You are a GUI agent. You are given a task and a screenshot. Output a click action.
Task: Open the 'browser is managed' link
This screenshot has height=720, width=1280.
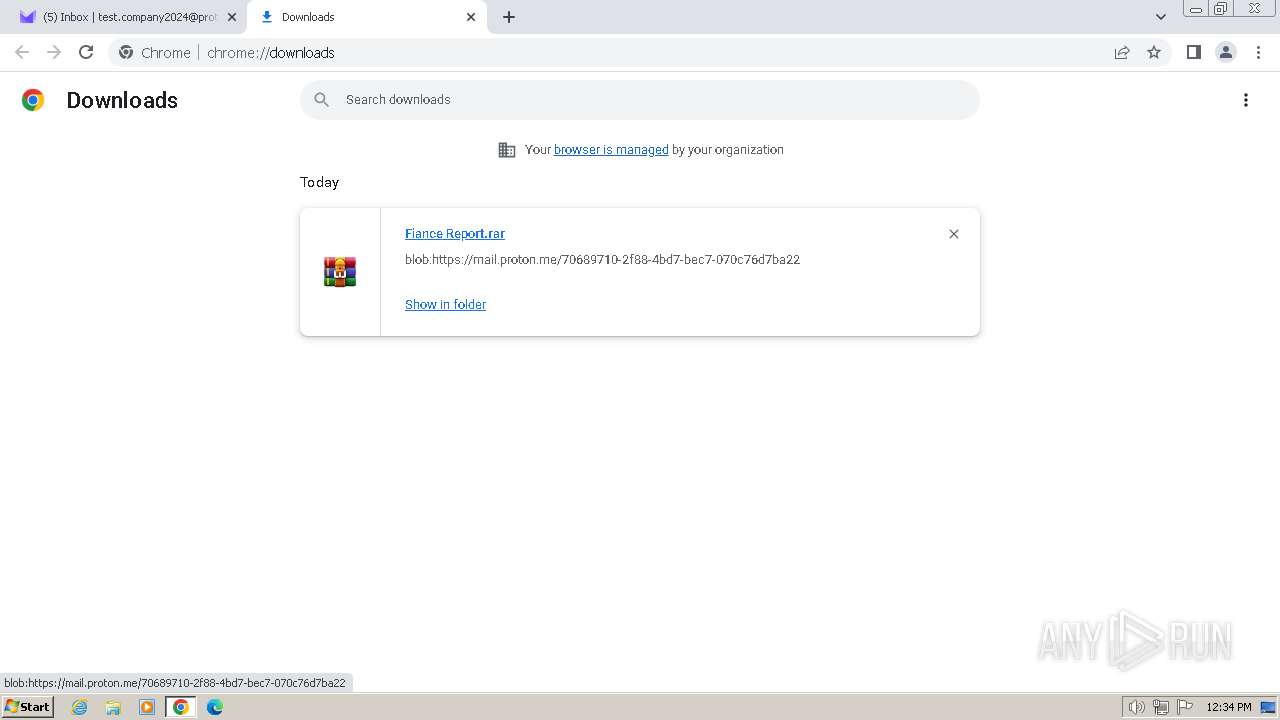(x=611, y=150)
